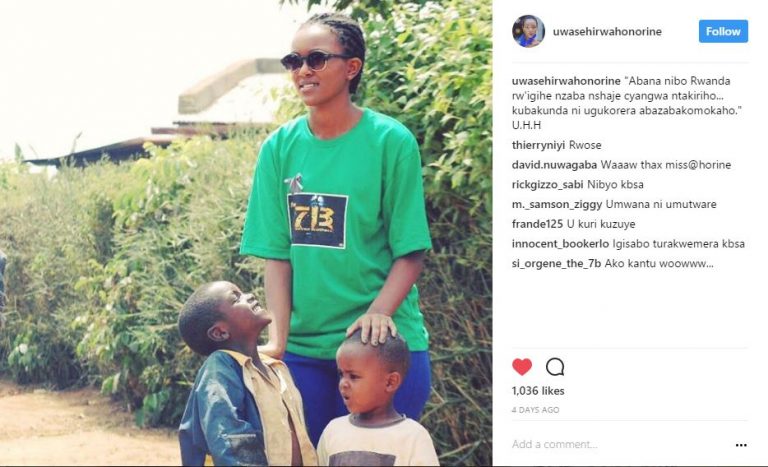The image size is (768, 467).
Task: Visit the si_orgene_the_7b profile
Action: [556, 264]
